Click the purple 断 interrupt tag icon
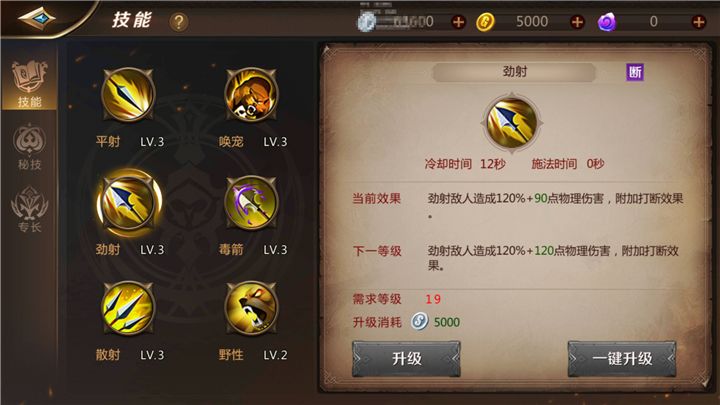The image size is (720, 405). click(635, 72)
